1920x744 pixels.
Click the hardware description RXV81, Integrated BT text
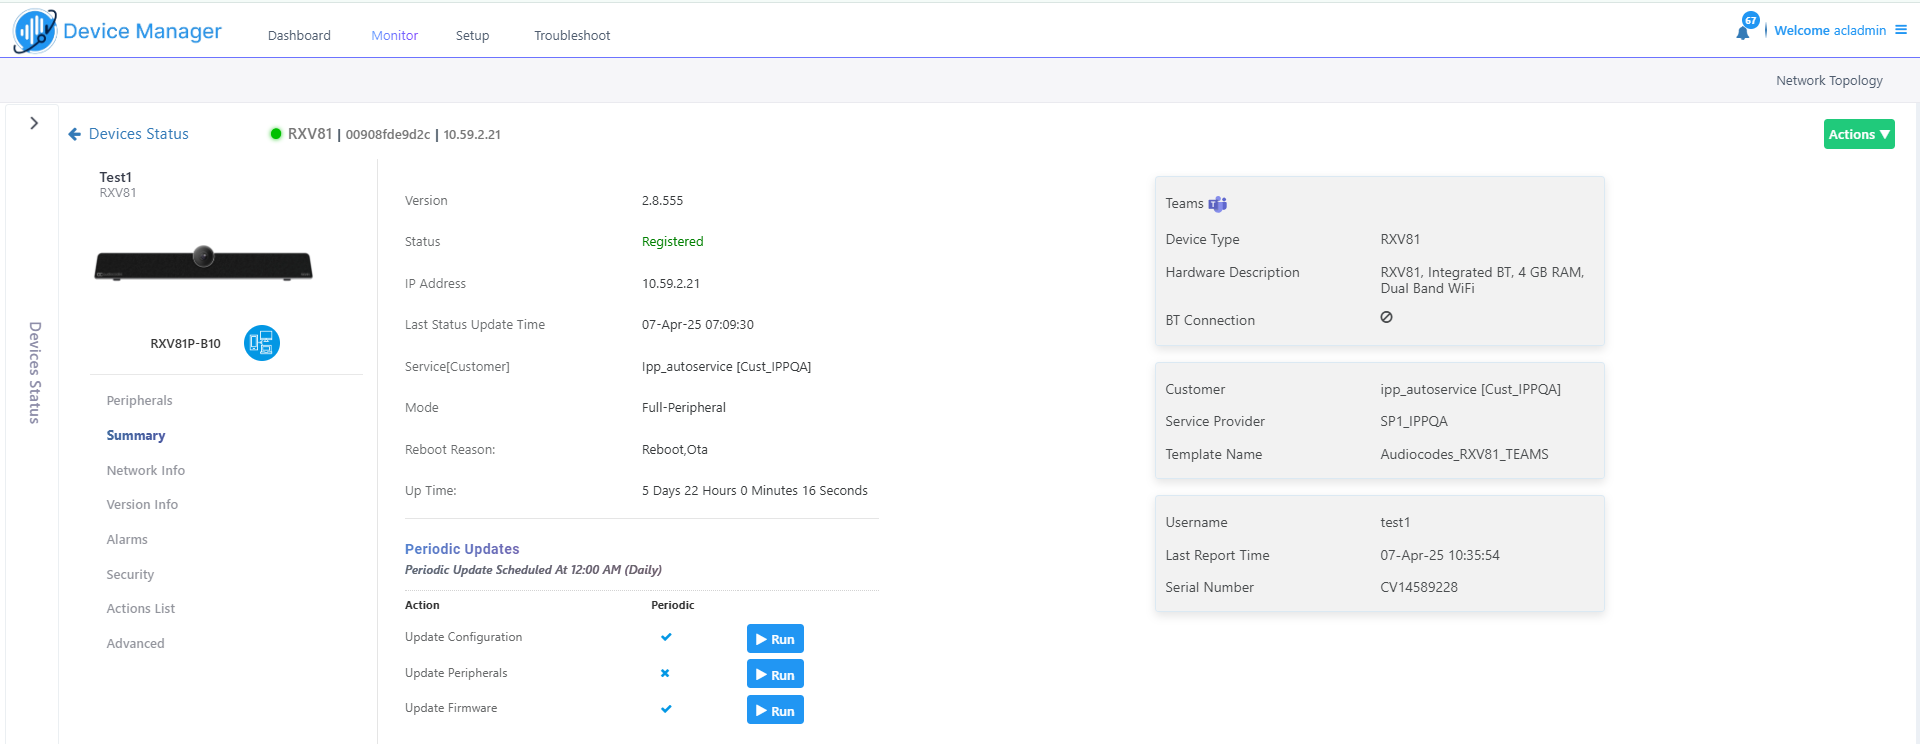[x=1482, y=280]
